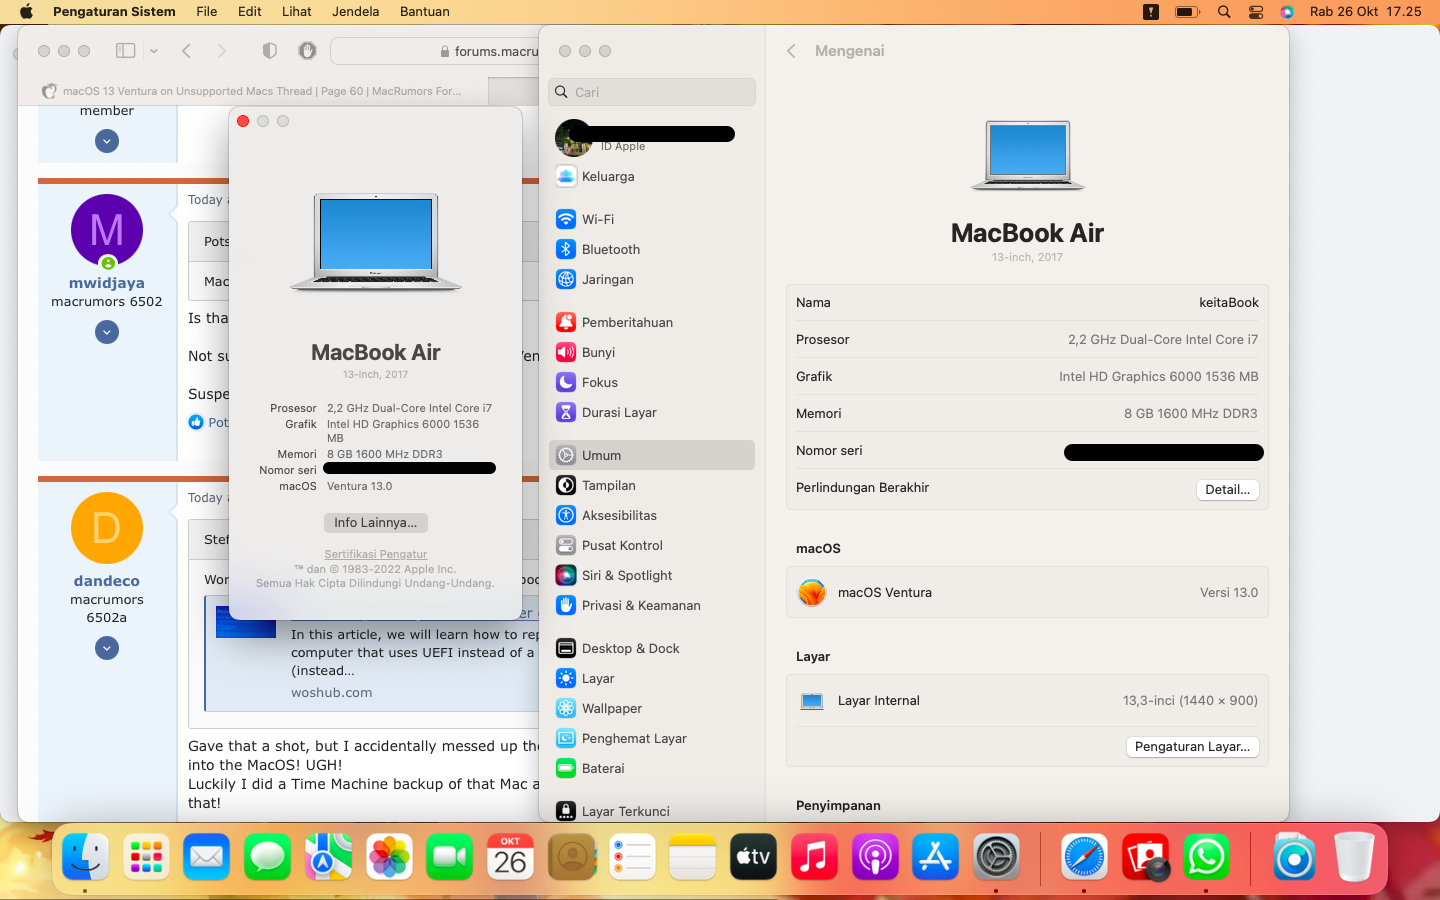Open Bunyi sound settings
The width and height of the screenshot is (1440, 900).
coord(651,352)
